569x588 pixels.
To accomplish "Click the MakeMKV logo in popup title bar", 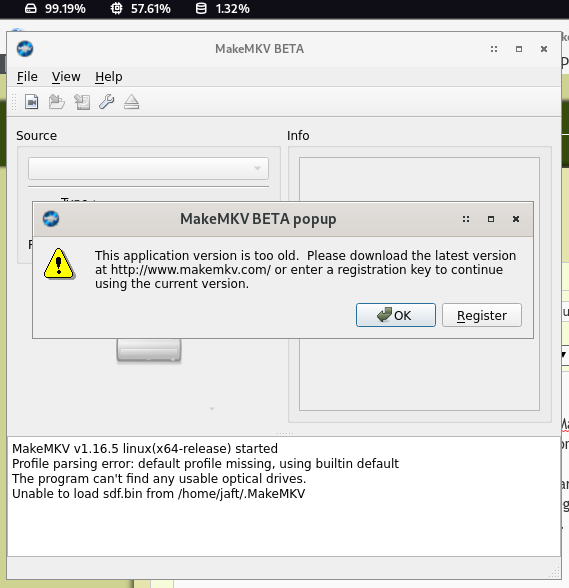I will click(51, 219).
